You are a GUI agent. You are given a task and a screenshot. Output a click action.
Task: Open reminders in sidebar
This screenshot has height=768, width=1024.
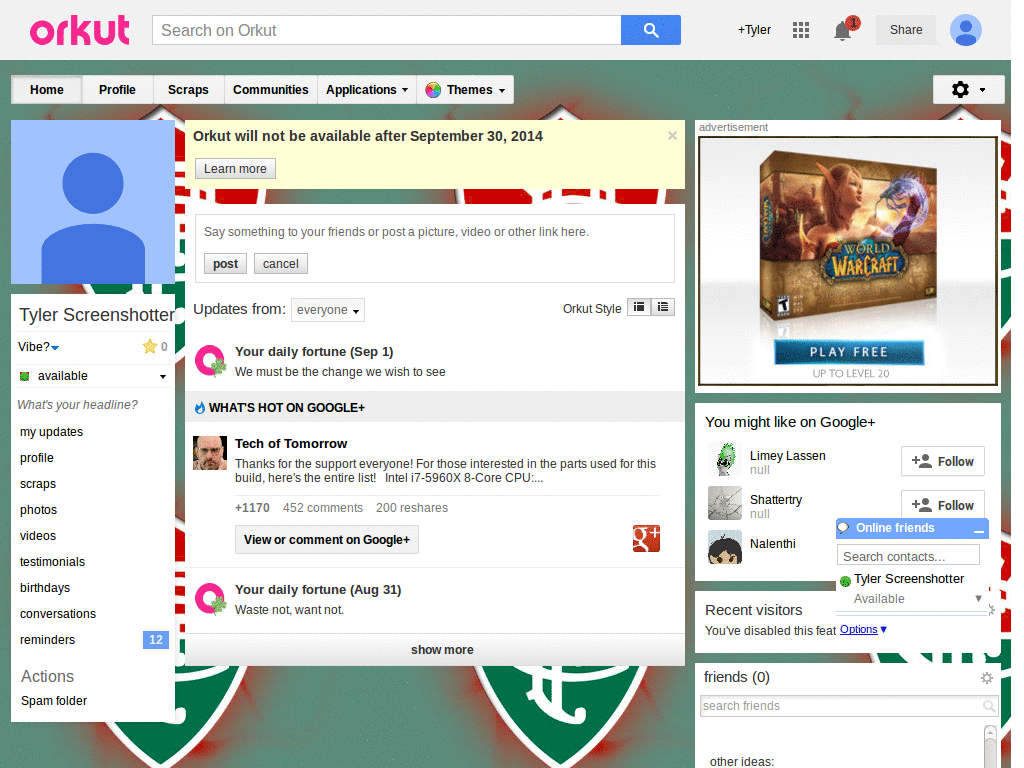tap(47, 640)
